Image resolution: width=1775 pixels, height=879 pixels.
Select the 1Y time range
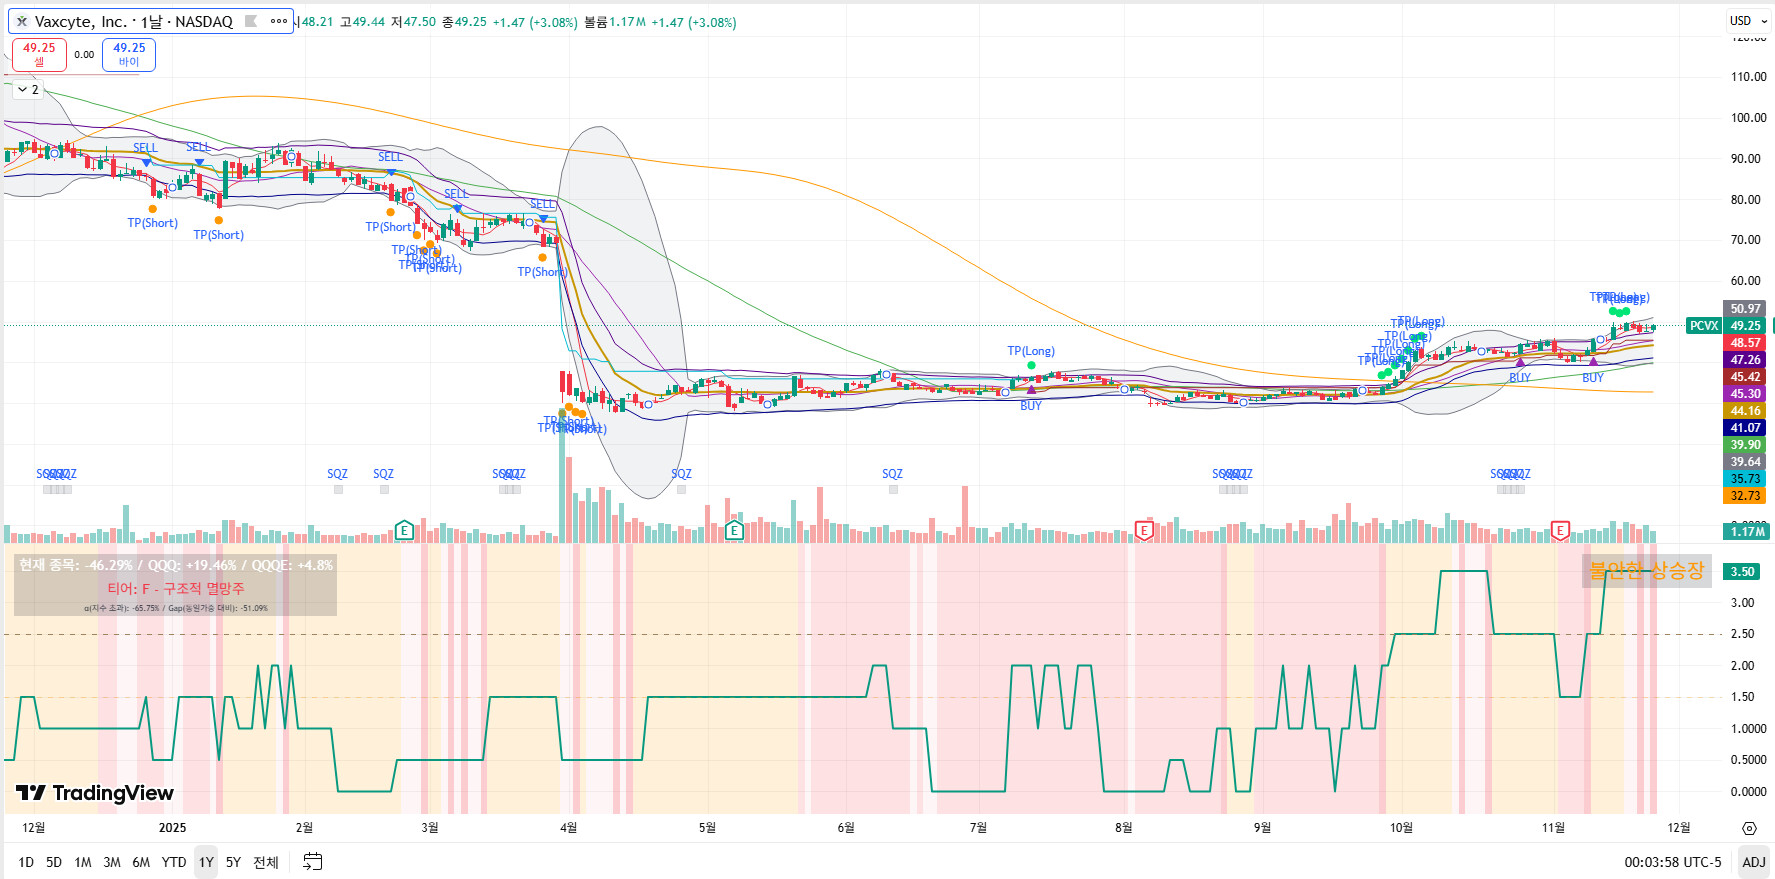pyautogui.click(x=206, y=862)
